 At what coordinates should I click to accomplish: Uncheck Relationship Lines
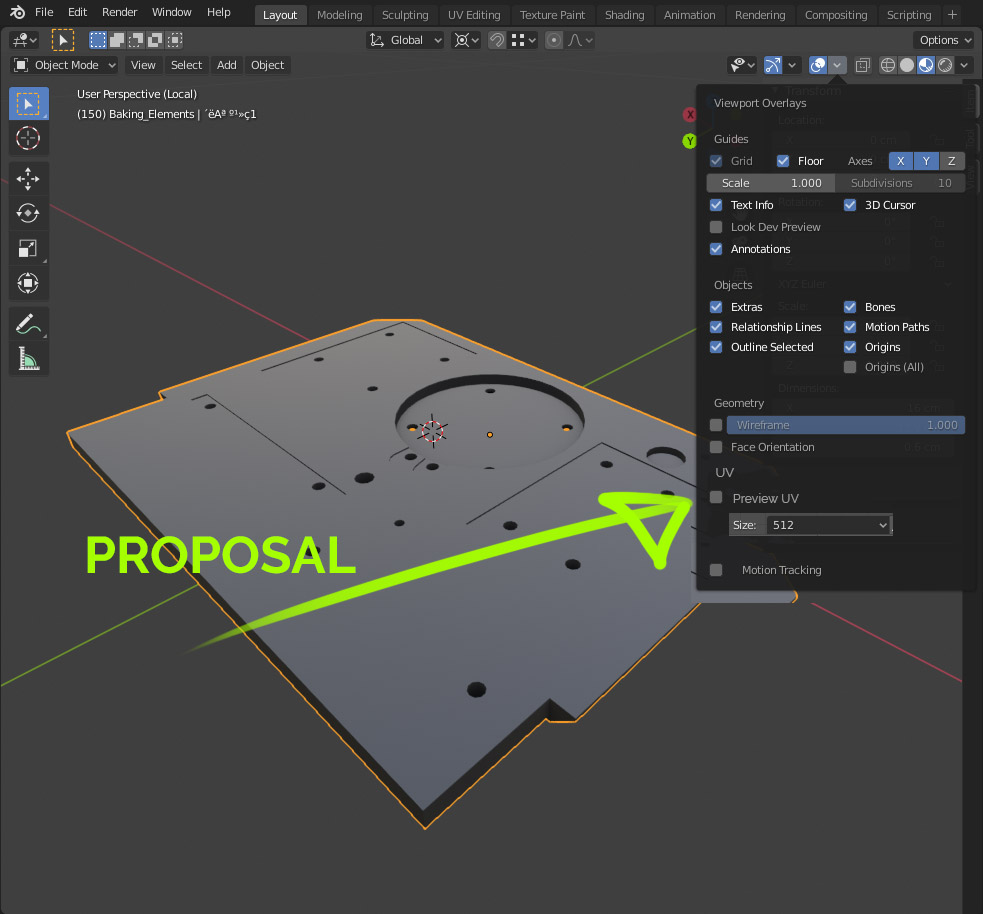click(716, 327)
